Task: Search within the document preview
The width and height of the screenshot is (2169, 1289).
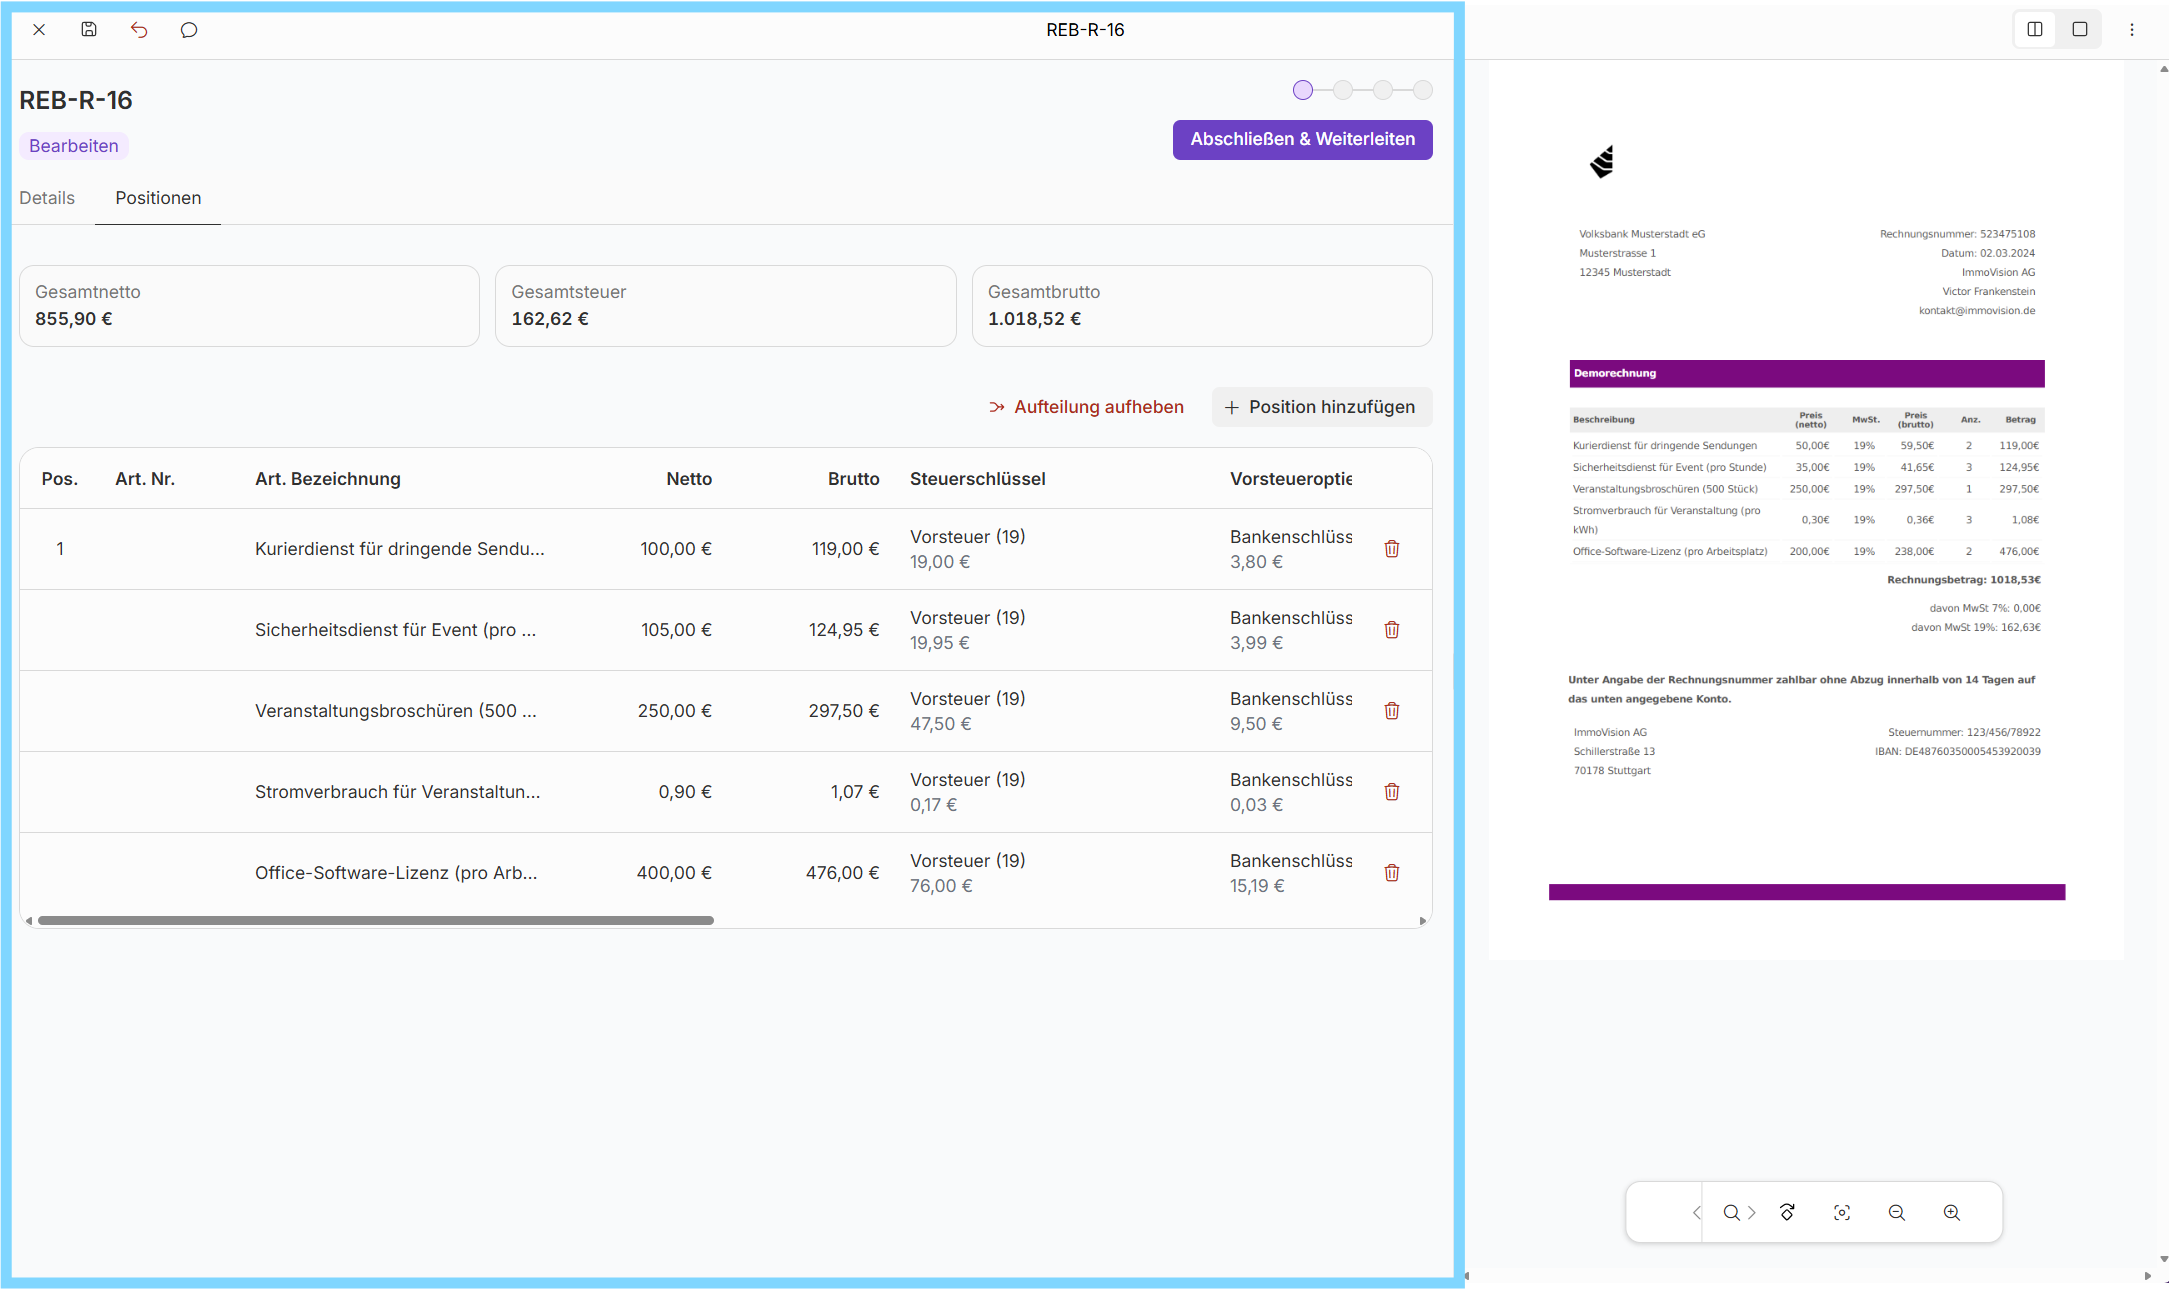Action: 1731,1212
